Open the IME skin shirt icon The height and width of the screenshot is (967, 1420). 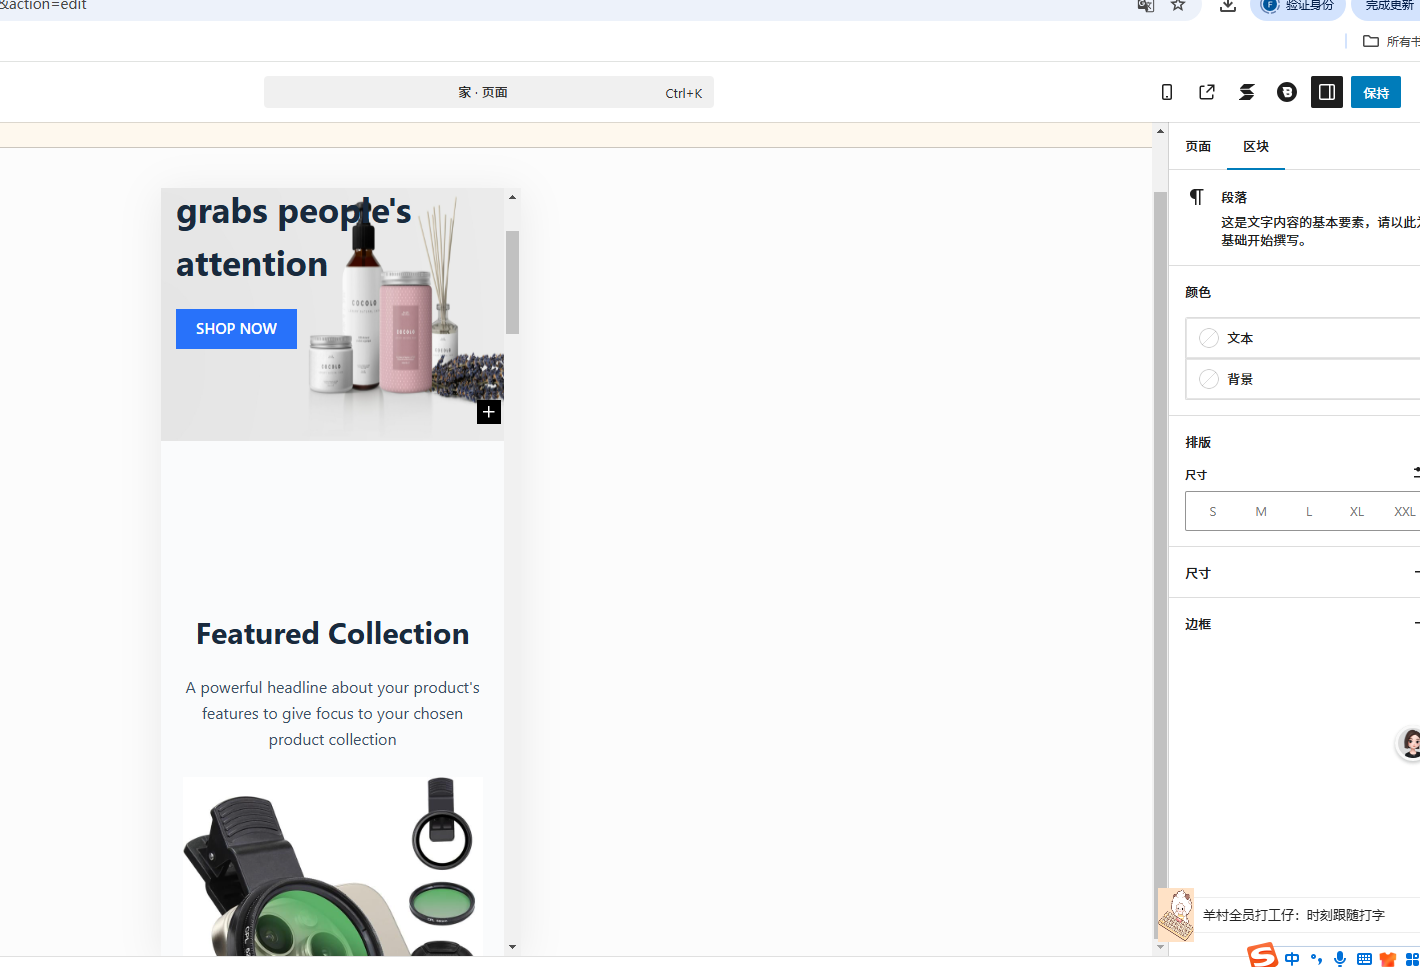(x=1388, y=959)
